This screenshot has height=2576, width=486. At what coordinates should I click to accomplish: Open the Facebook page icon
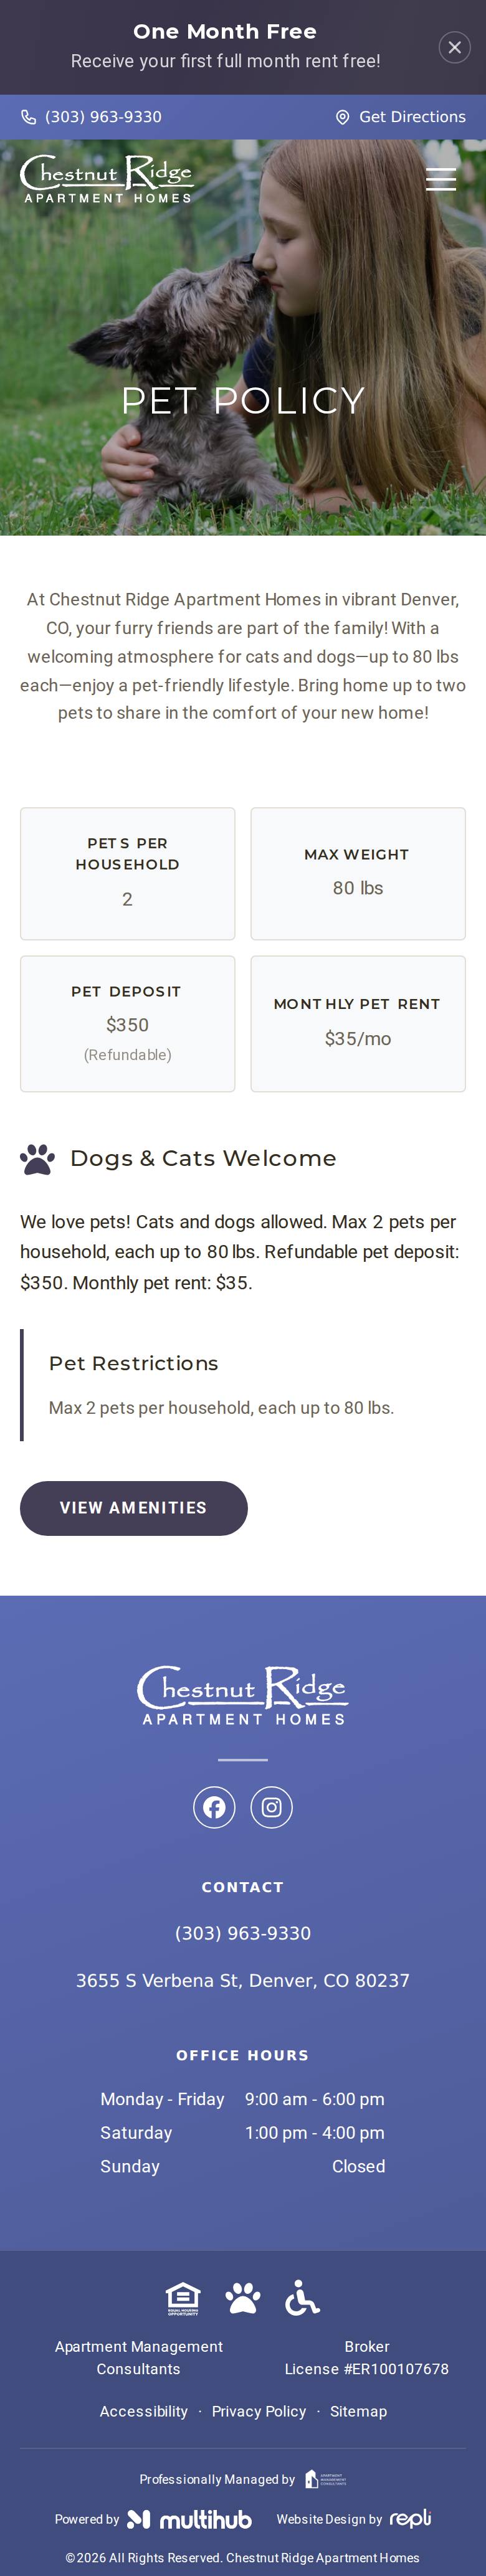pos(214,1806)
